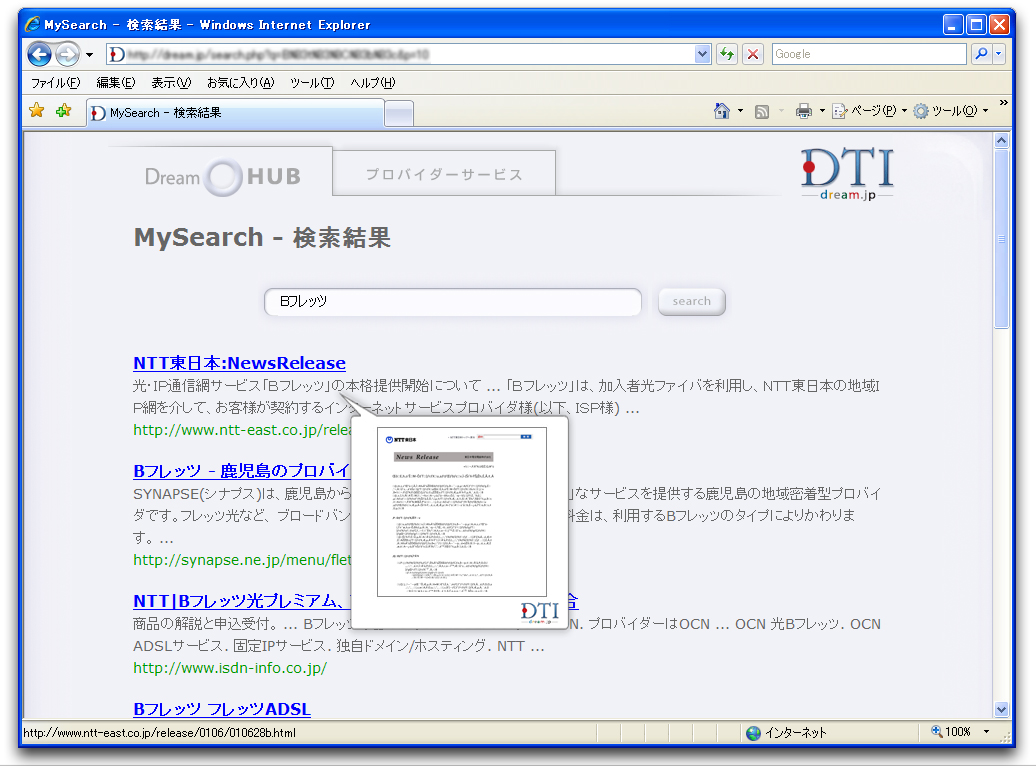Open the NTT東日本:NewsRelease result link
The width and height of the screenshot is (1036, 766).
pos(239,363)
